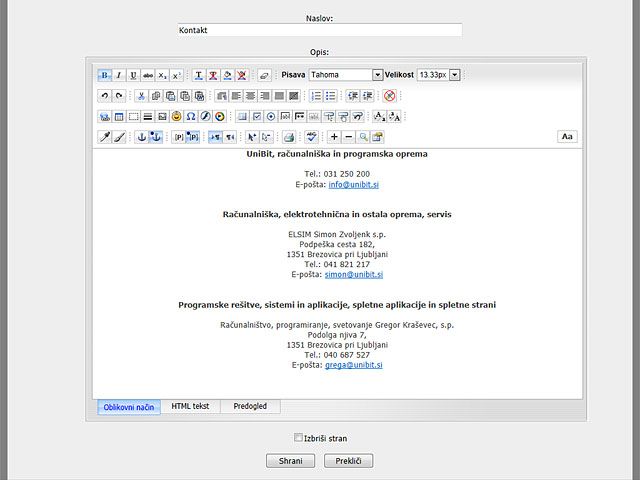Zoom in with the plus icon
The image size is (640, 480).
334,137
